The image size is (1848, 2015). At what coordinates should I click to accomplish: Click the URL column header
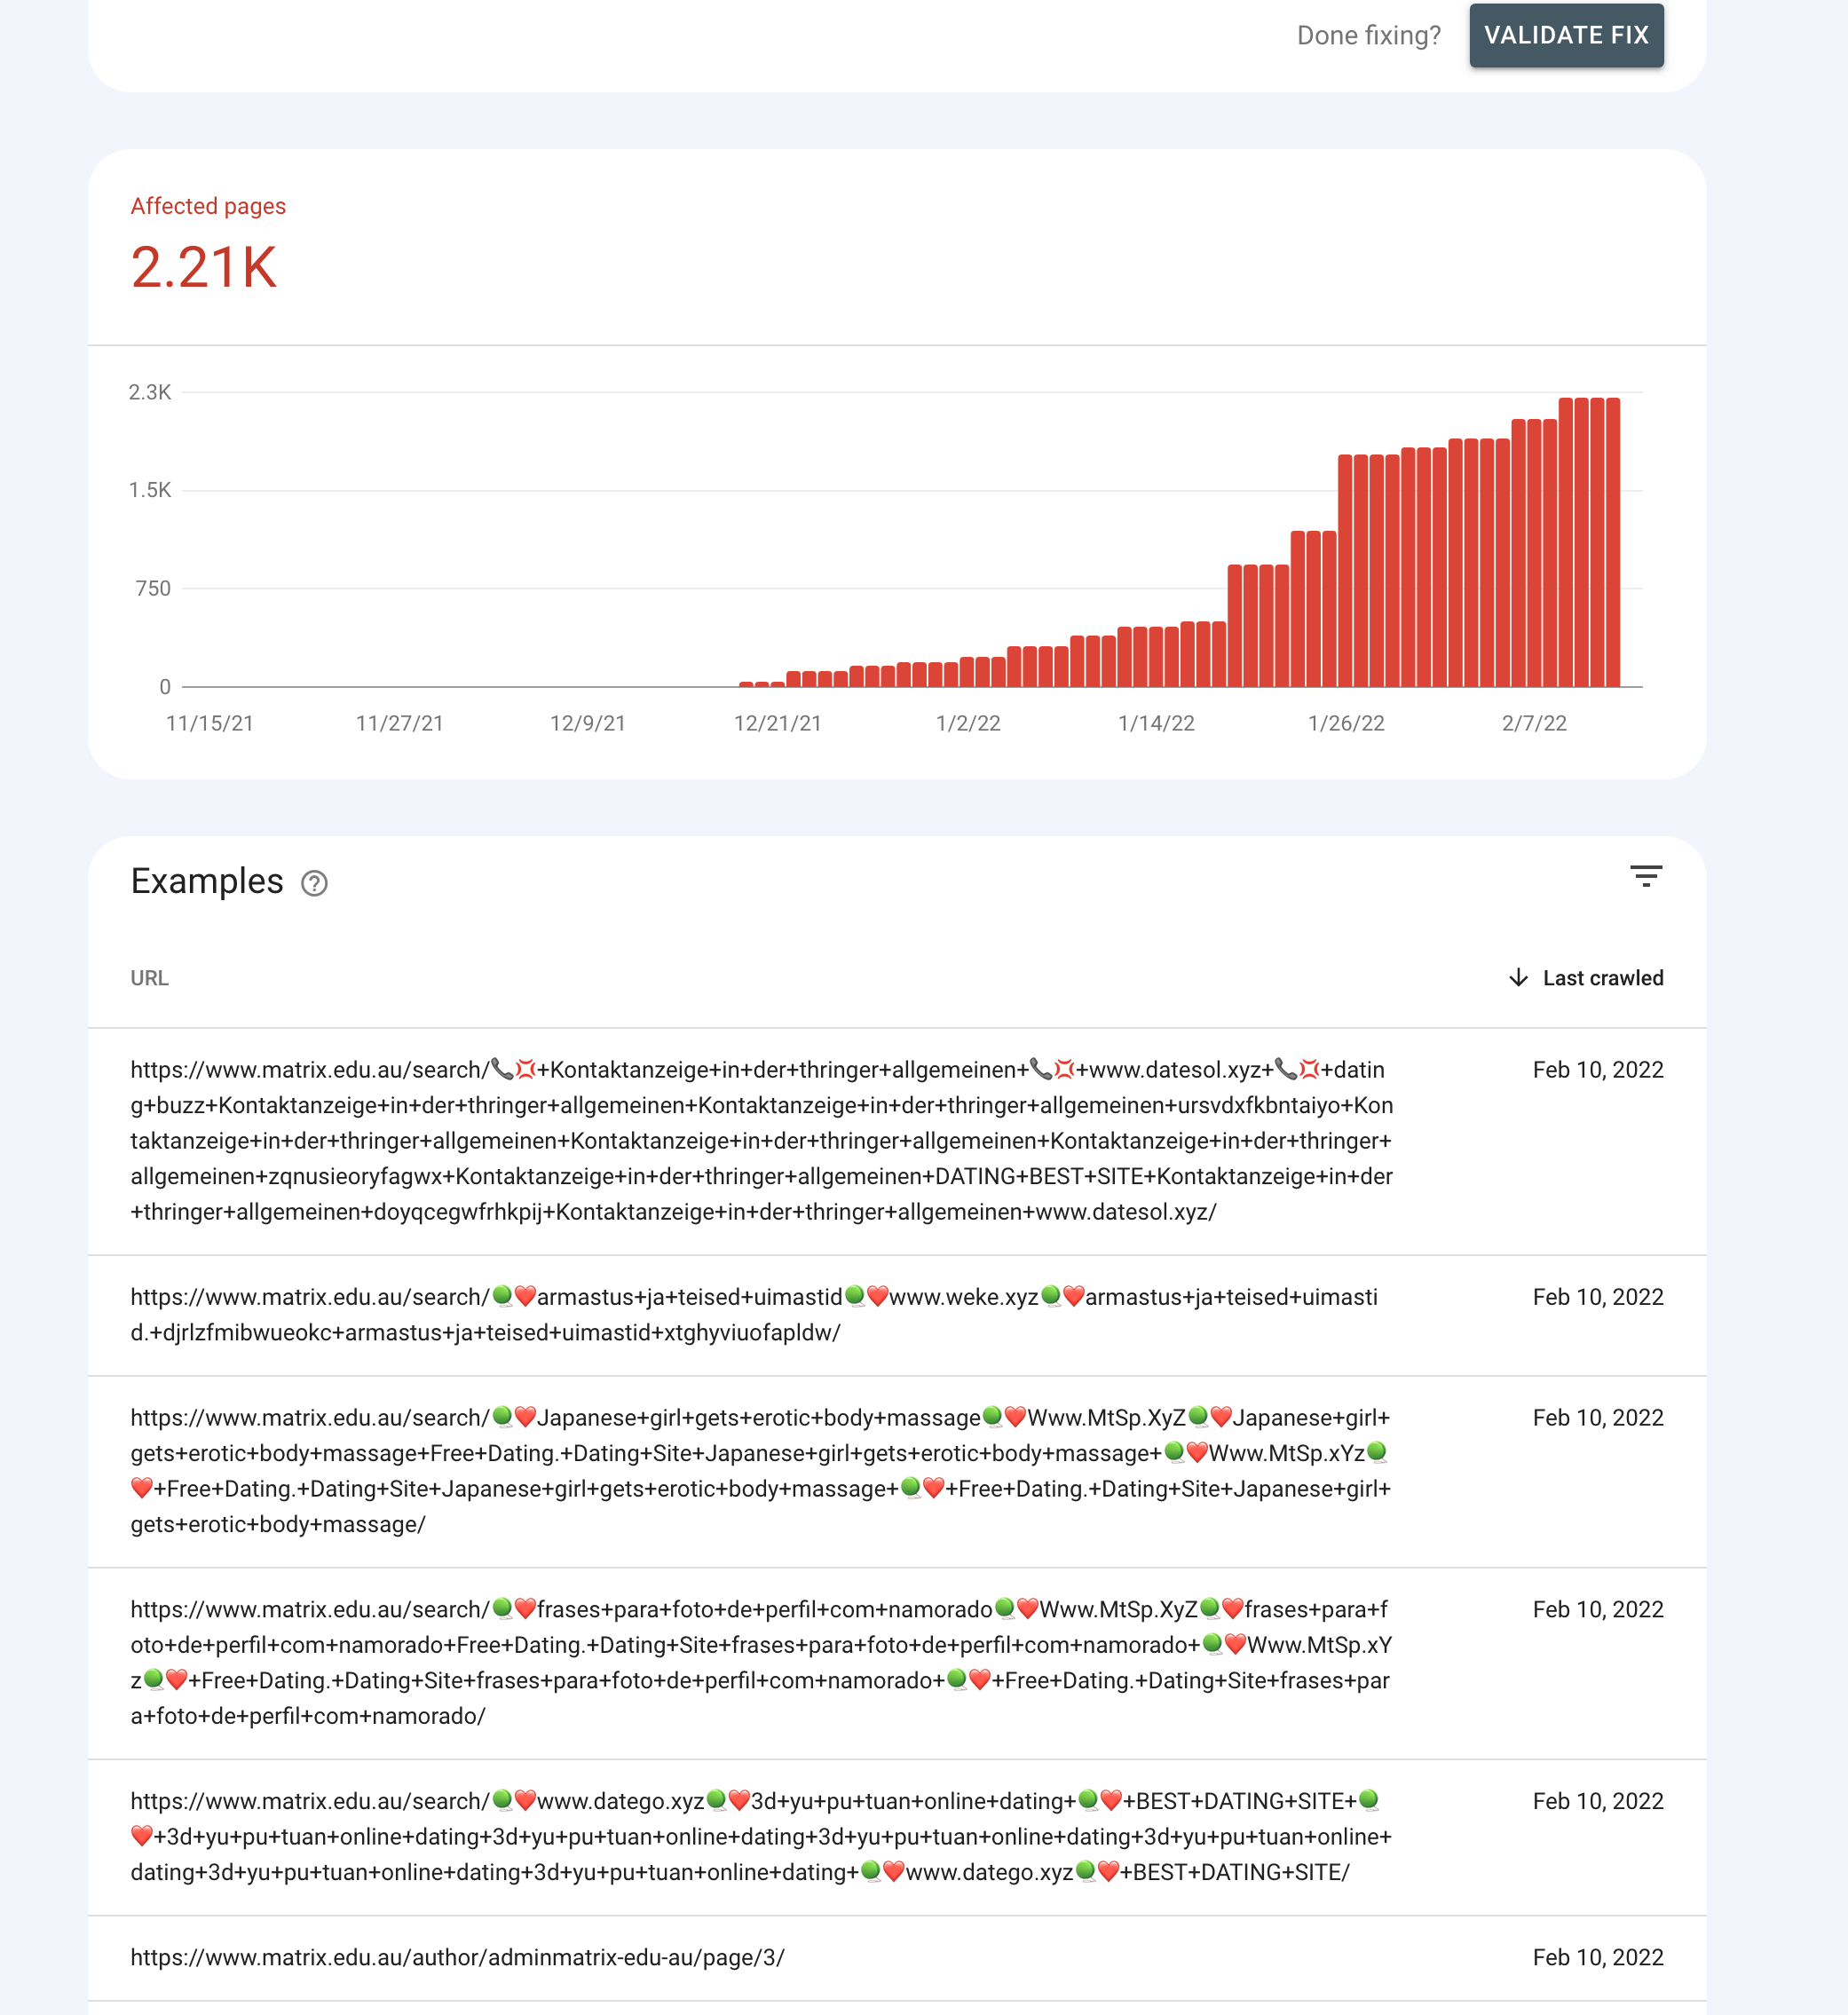[x=149, y=978]
